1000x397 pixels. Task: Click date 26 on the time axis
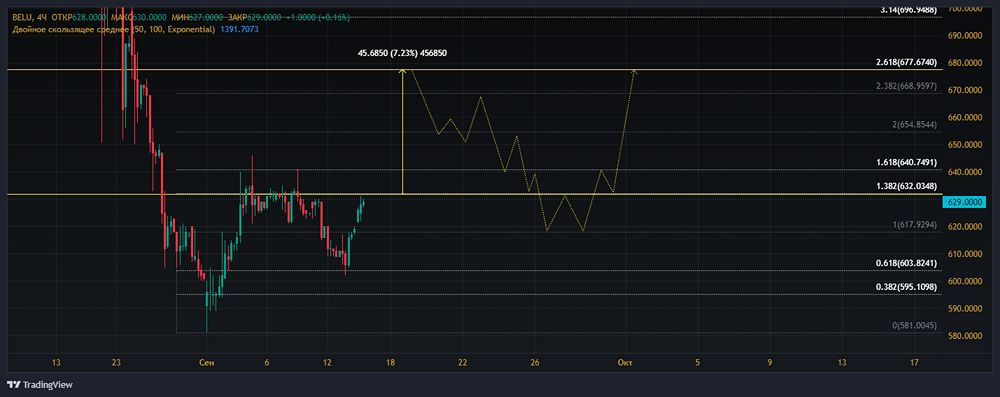click(x=534, y=363)
